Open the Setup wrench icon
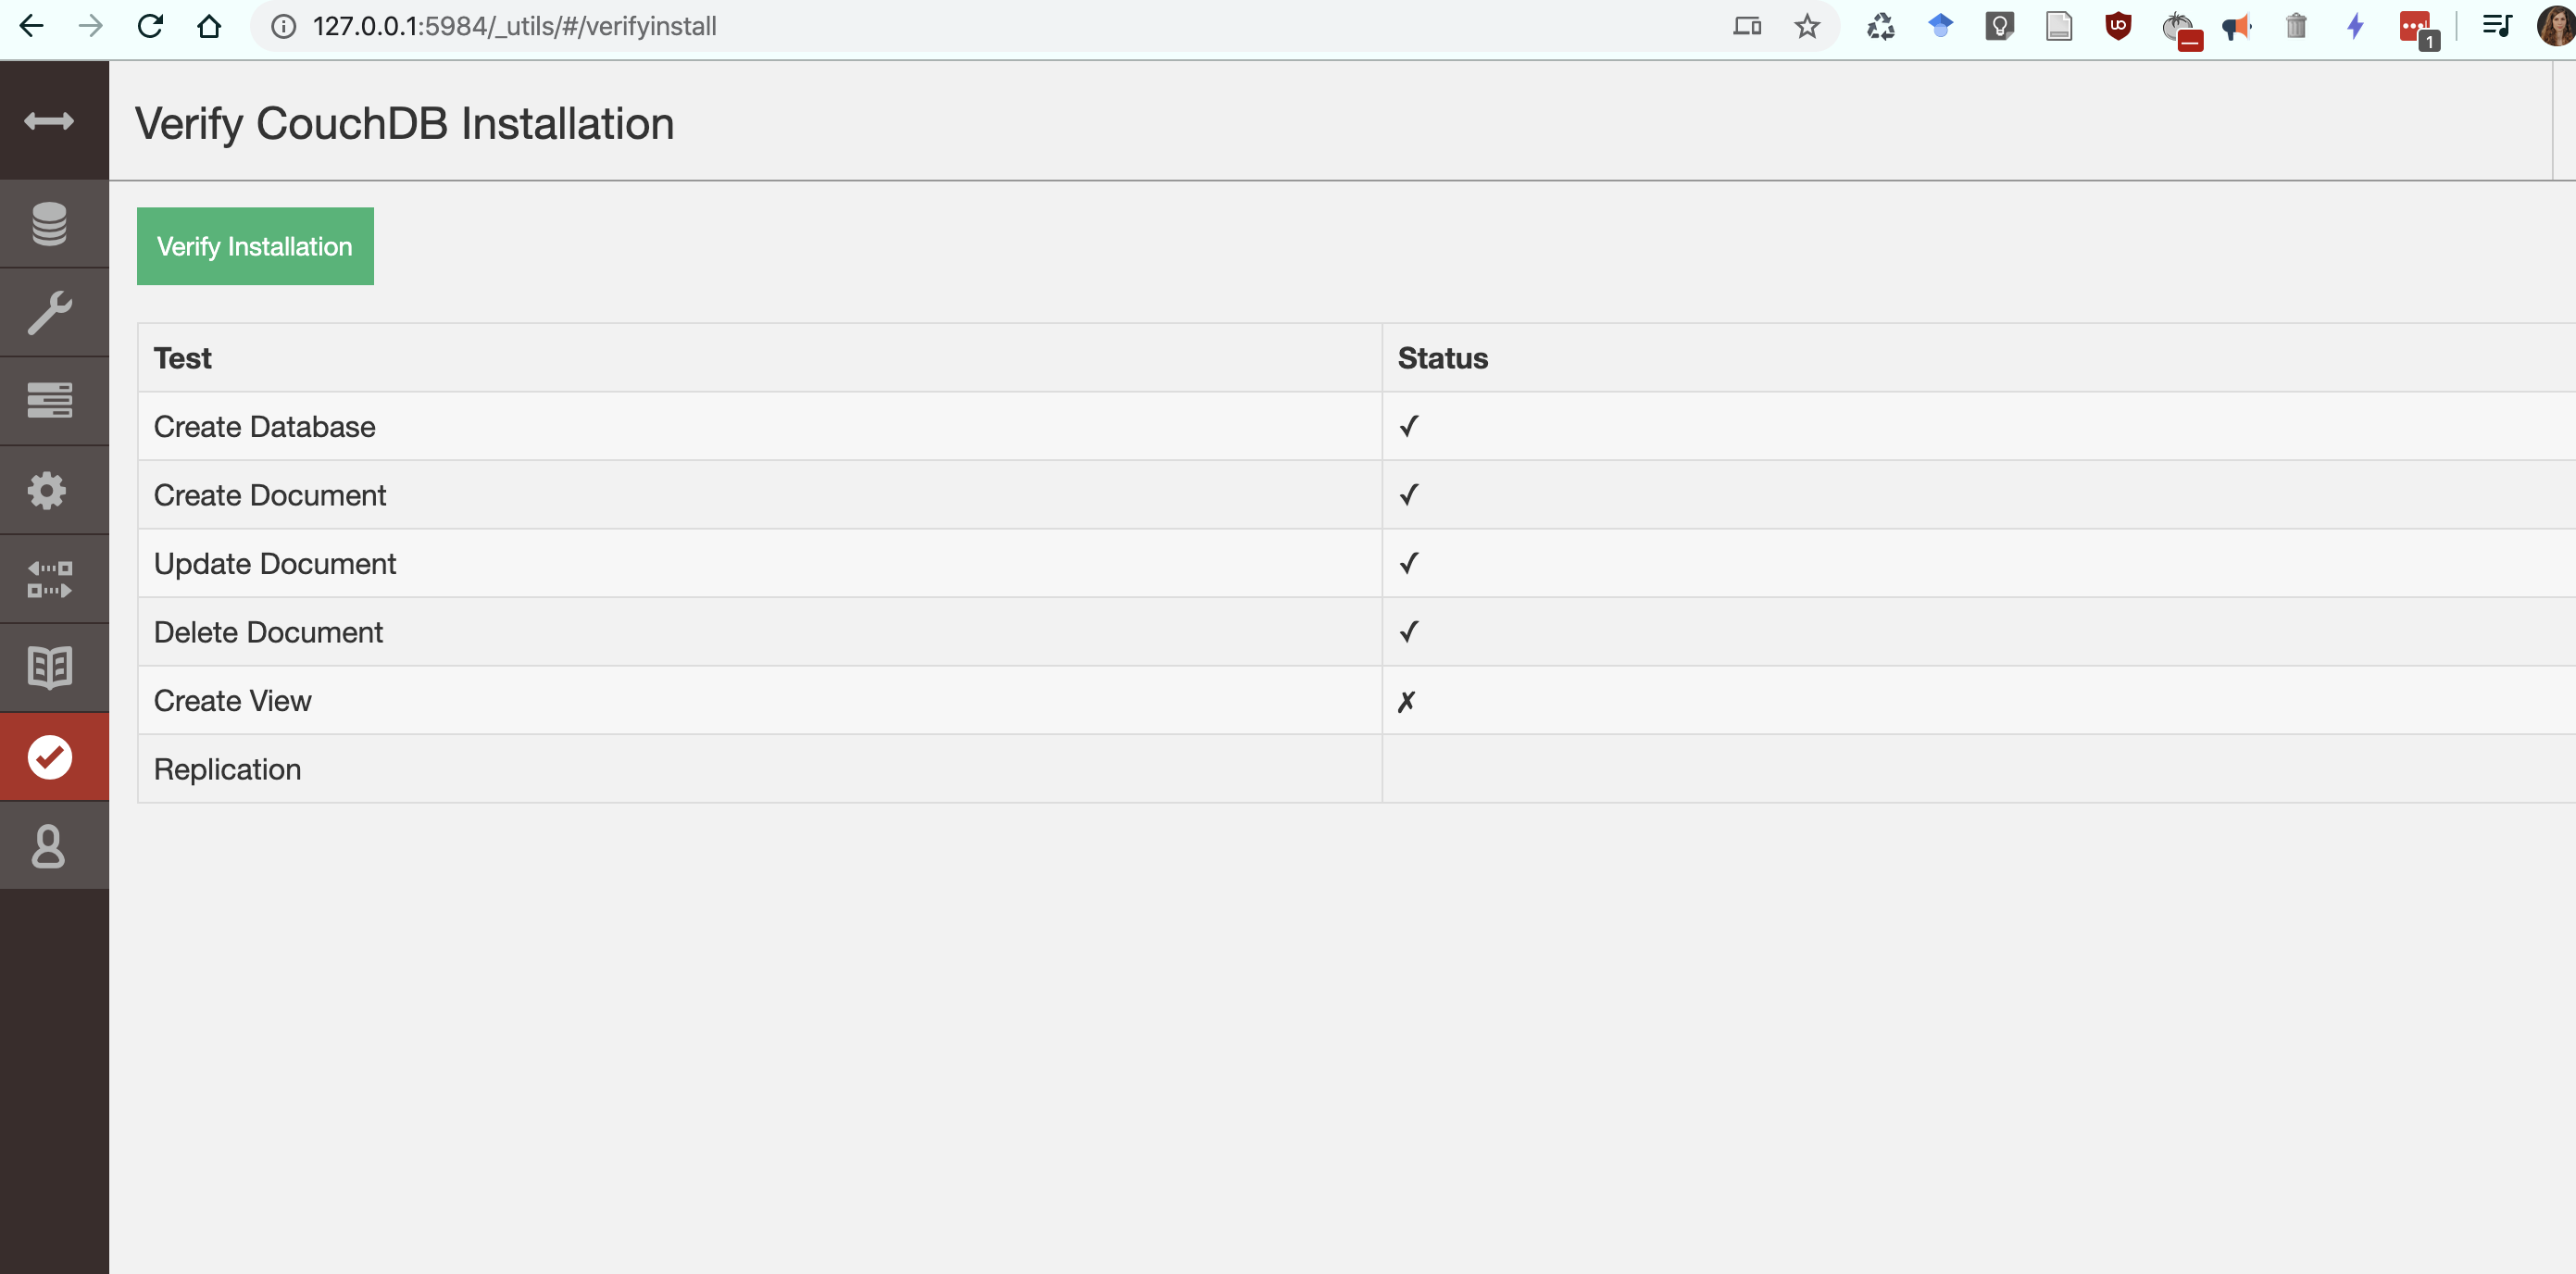This screenshot has width=2576, height=1274. pyautogui.click(x=49, y=312)
